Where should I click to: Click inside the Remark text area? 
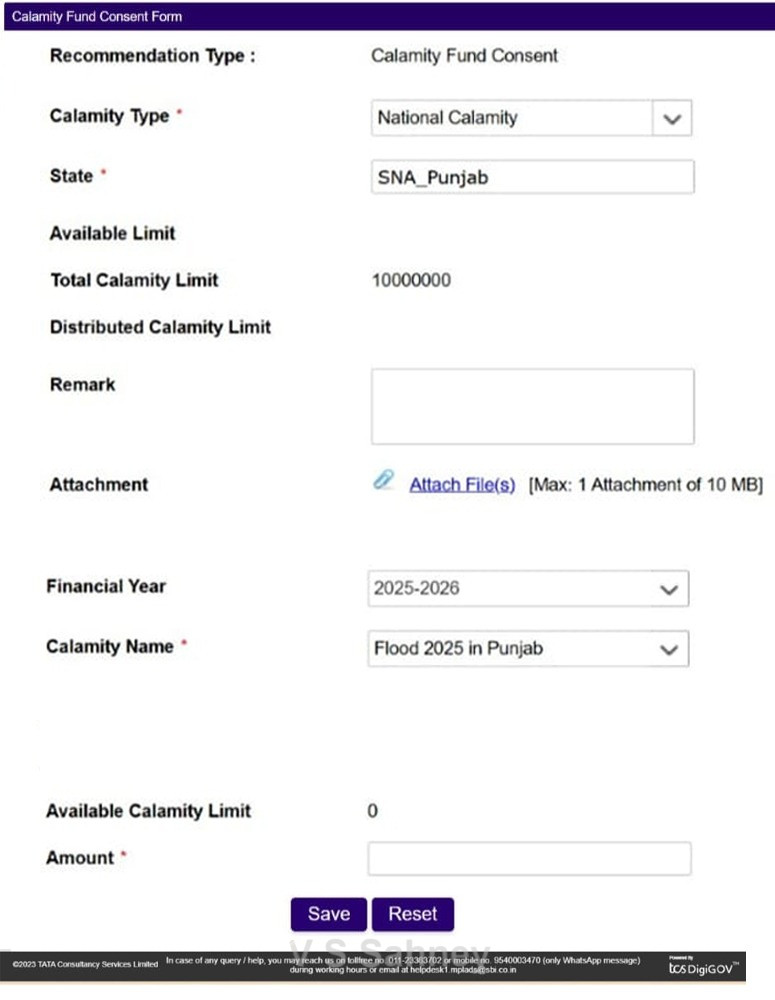point(532,406)
